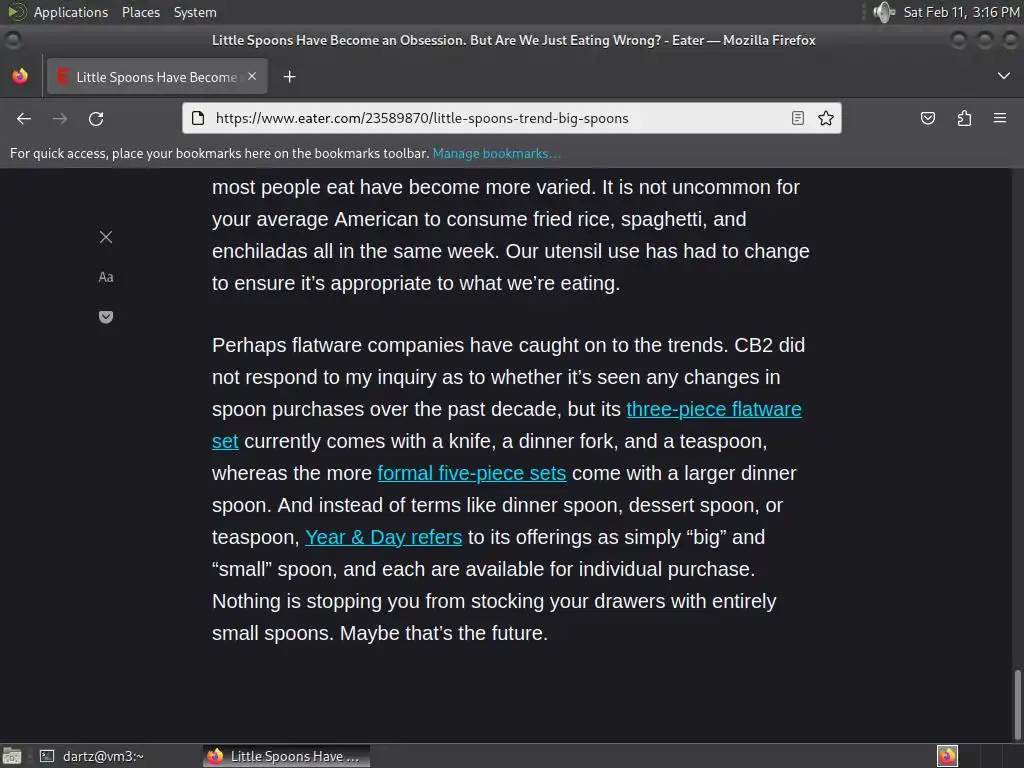Toggle reader view icon in address bar
Image resolution: width=1024 pixels, height=768 pixels.
(797, 118)
